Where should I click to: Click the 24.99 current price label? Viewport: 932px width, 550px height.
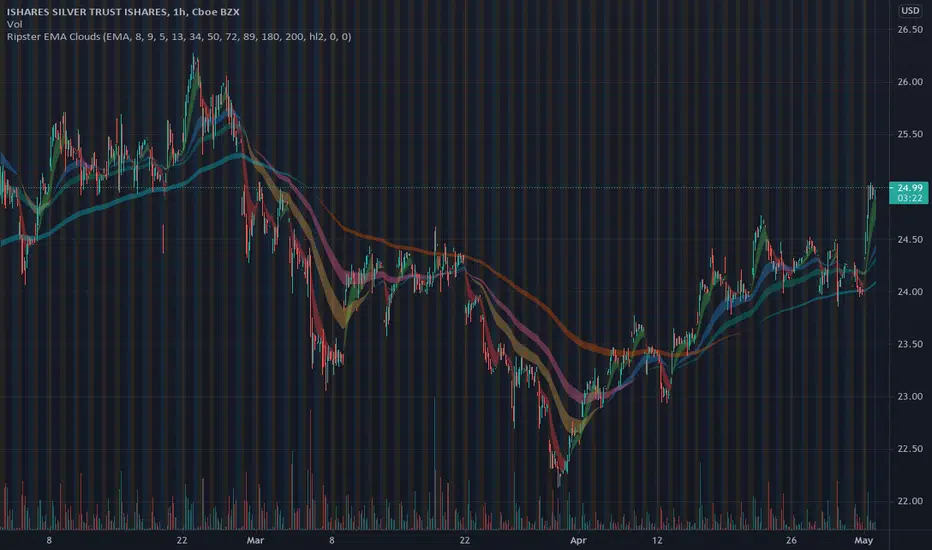[x=909, y=188]
